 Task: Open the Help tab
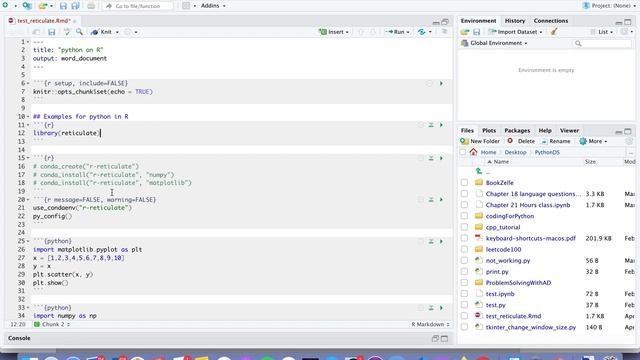(x=545, y=131)
